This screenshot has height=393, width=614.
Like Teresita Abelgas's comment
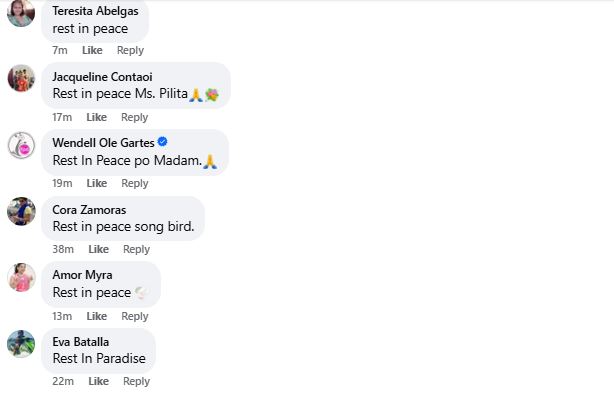[x=92, y=50]
